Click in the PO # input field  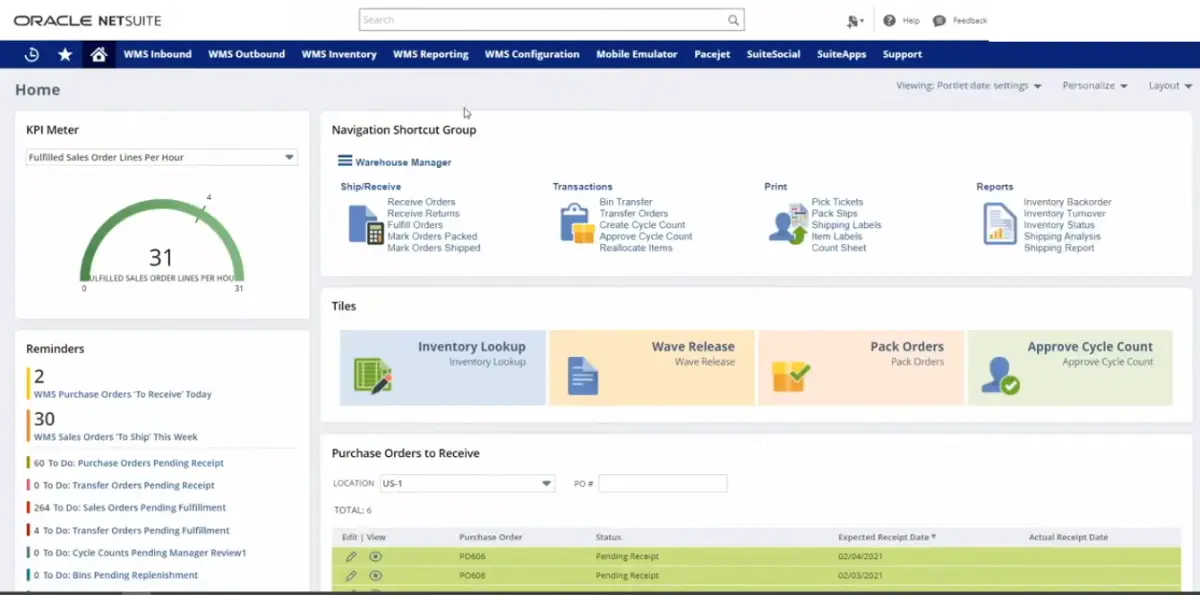point(662,483)
